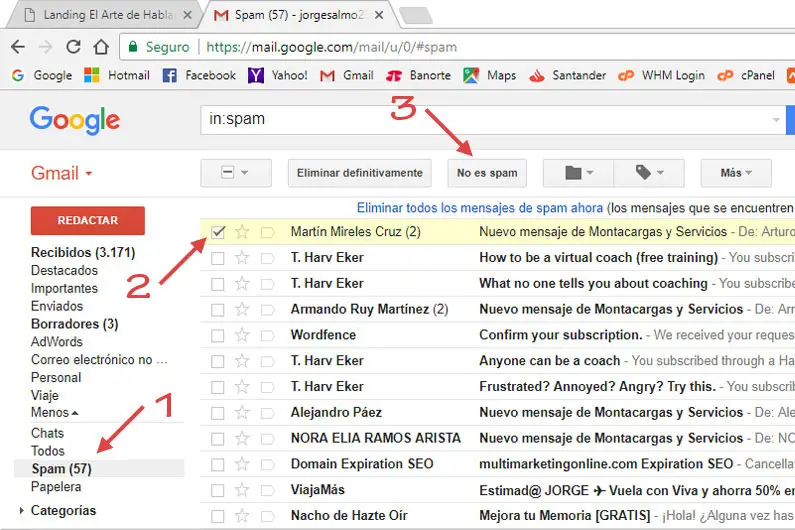The image size is (795, 530).
Task: Open the Labels tag dropdown
Action: (649, 173)
